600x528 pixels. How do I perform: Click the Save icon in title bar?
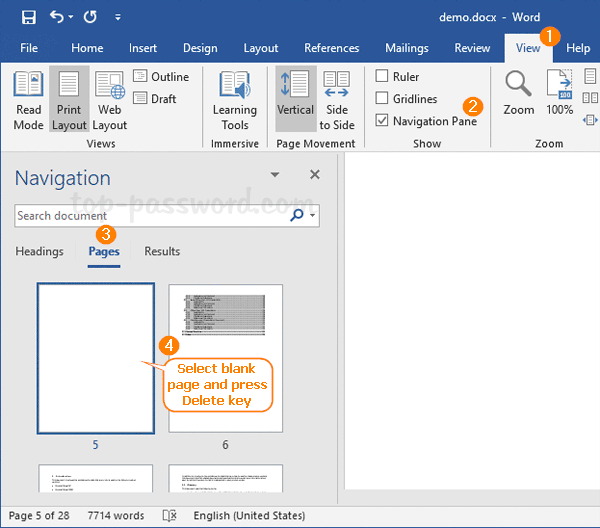click(x=28, y=17)
